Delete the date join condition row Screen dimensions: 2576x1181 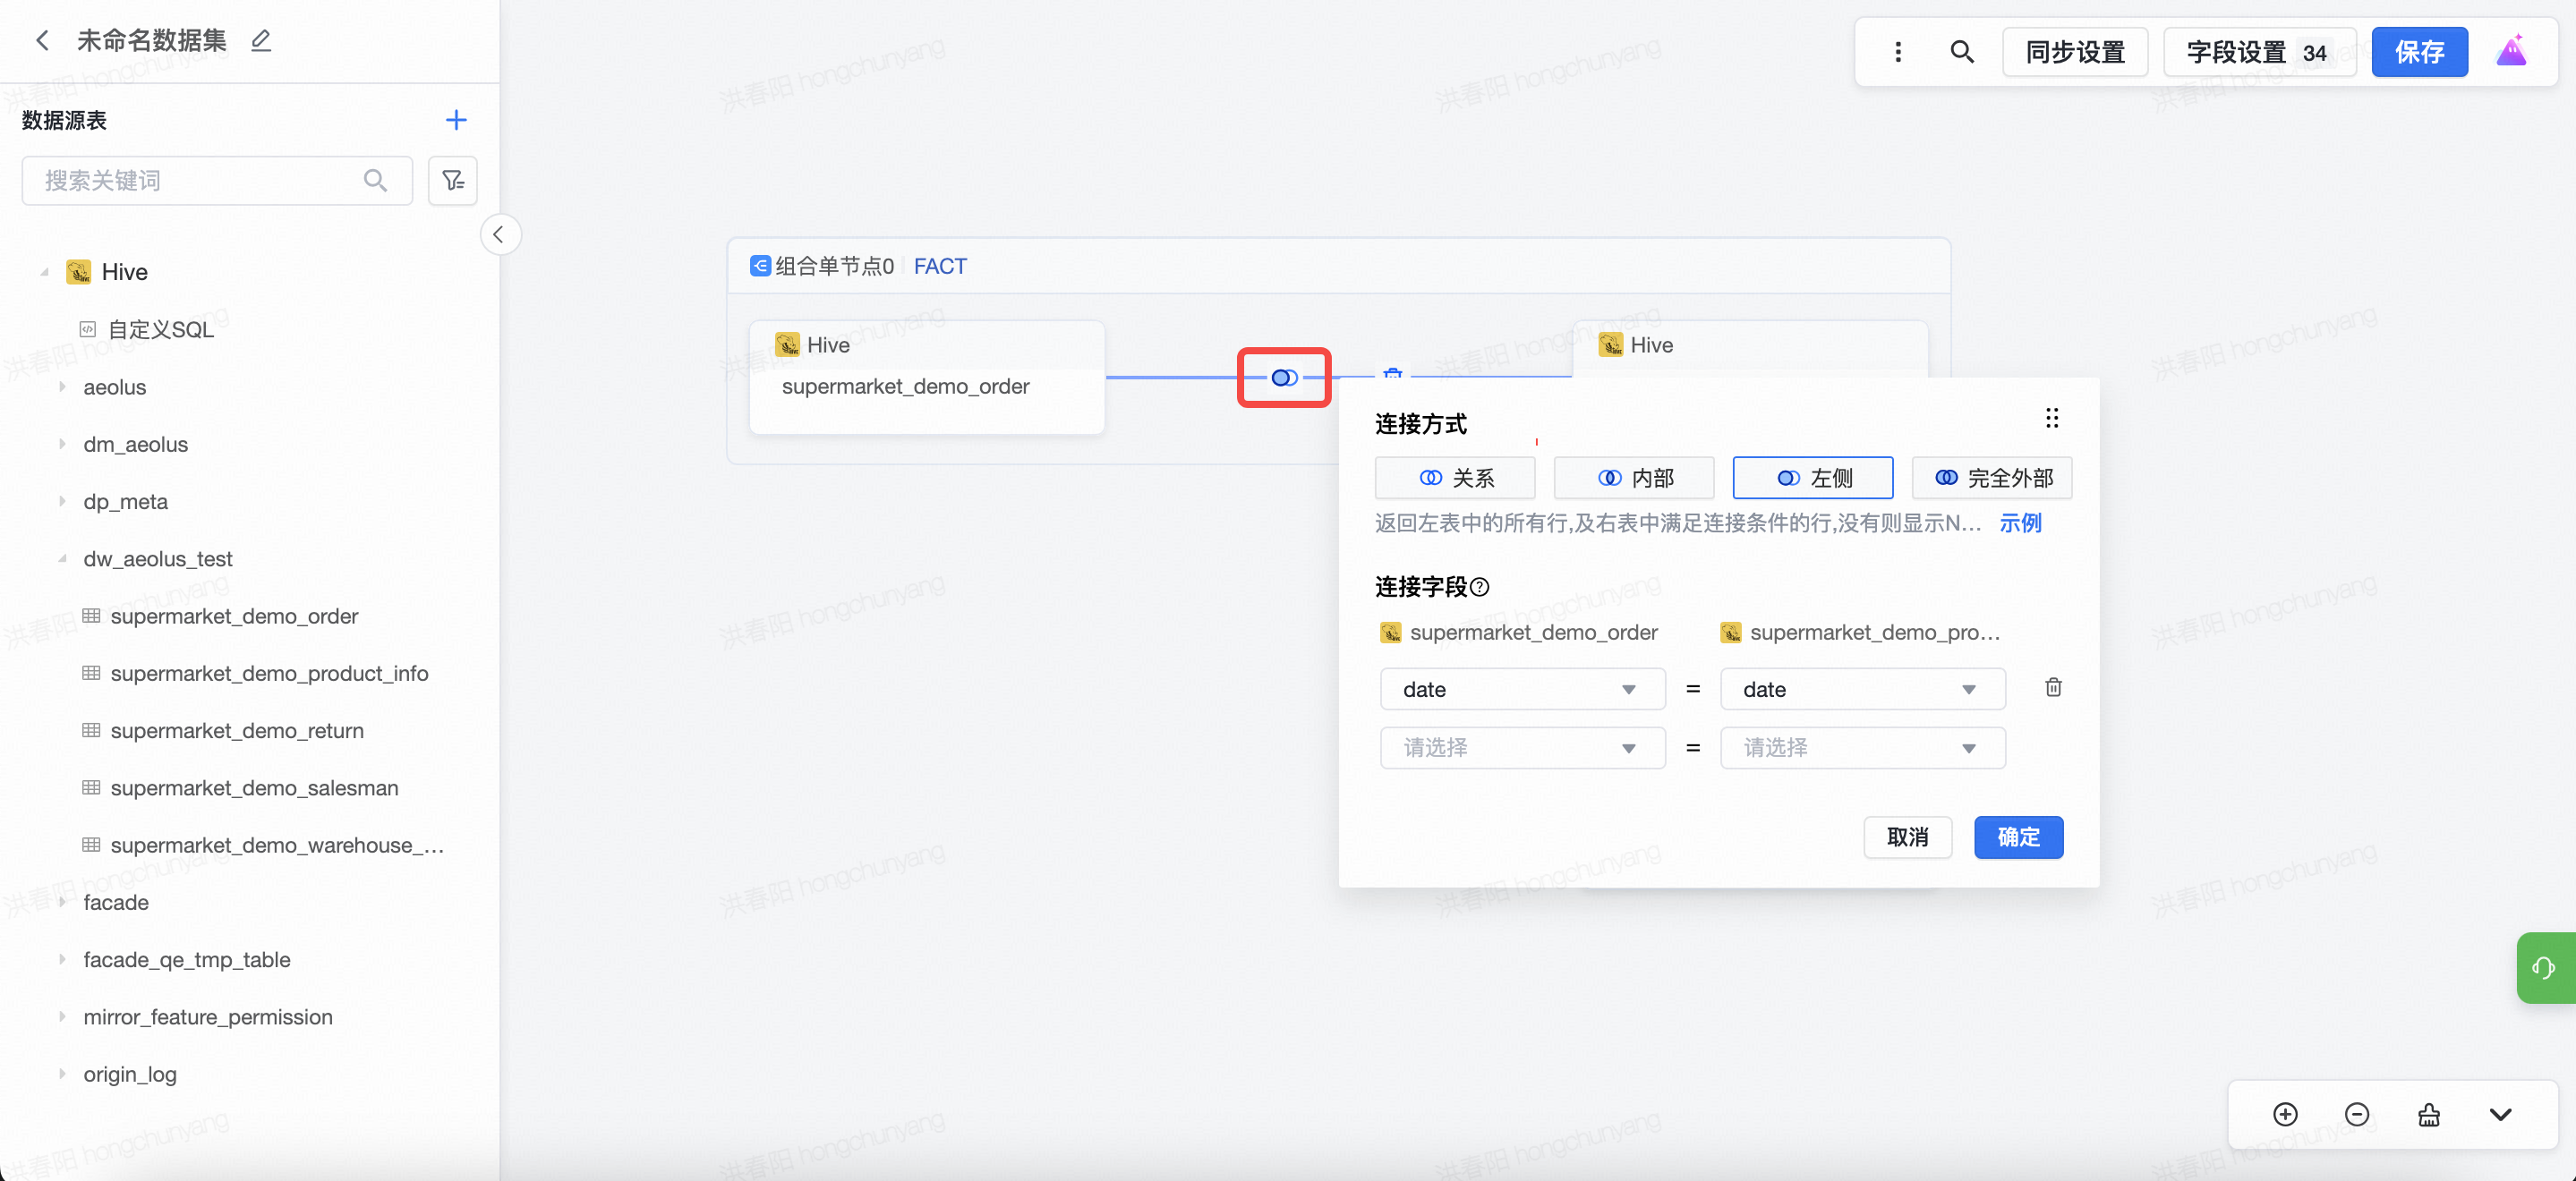(x=2053, y=688)
